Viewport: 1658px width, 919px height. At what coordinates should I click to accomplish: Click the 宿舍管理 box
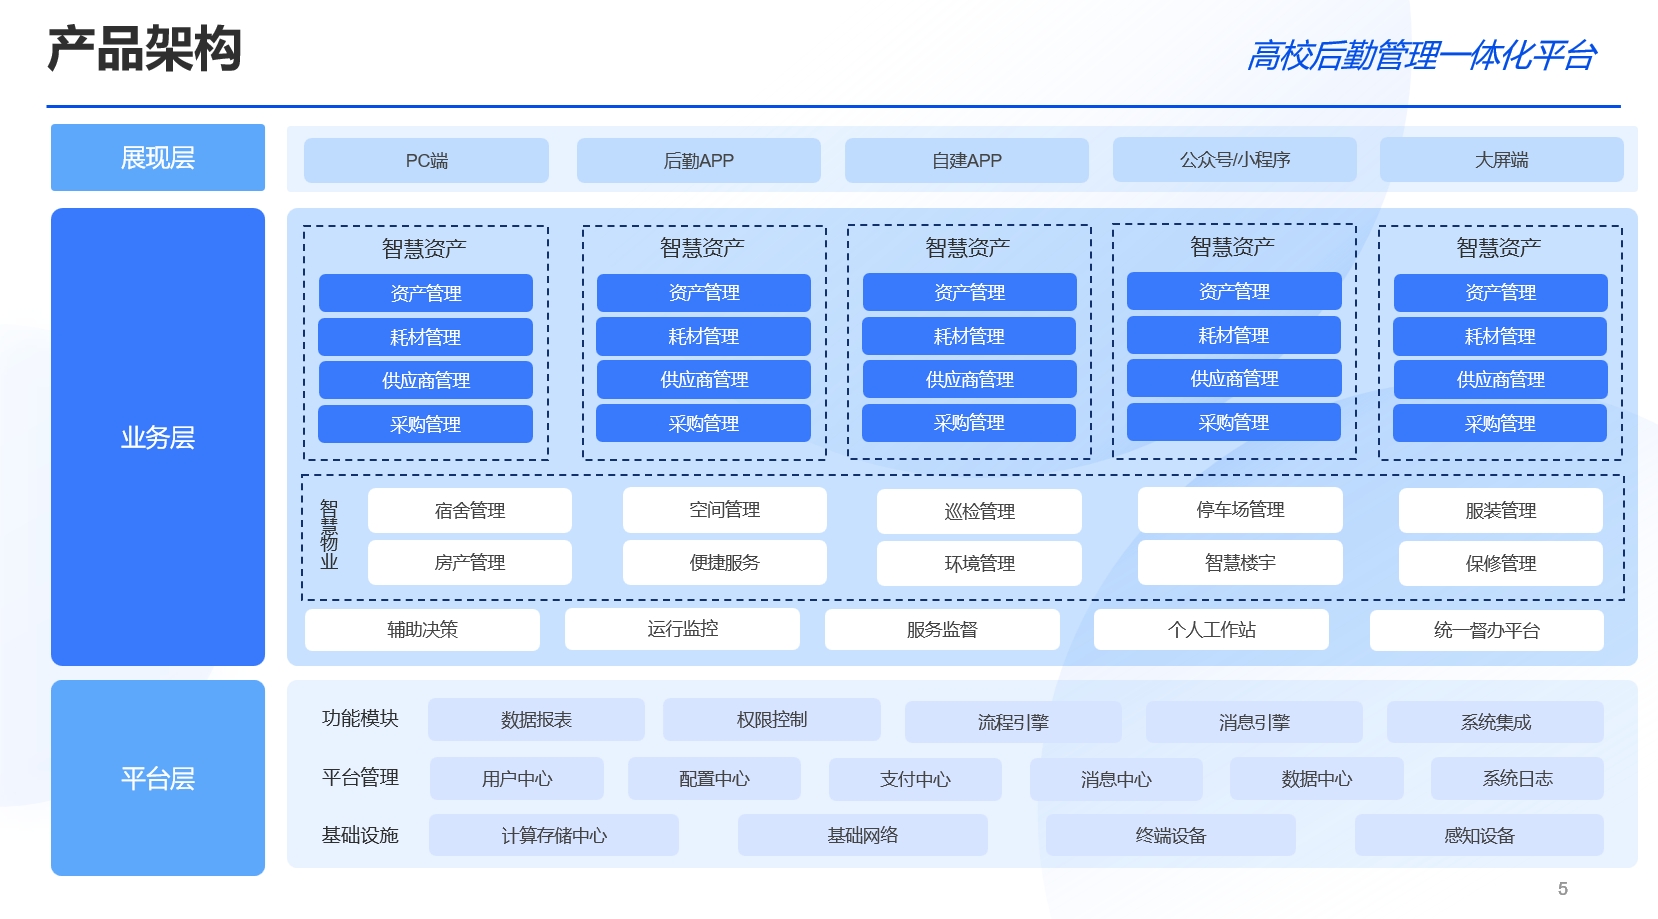pyautogui.click(x=470, y=510)
